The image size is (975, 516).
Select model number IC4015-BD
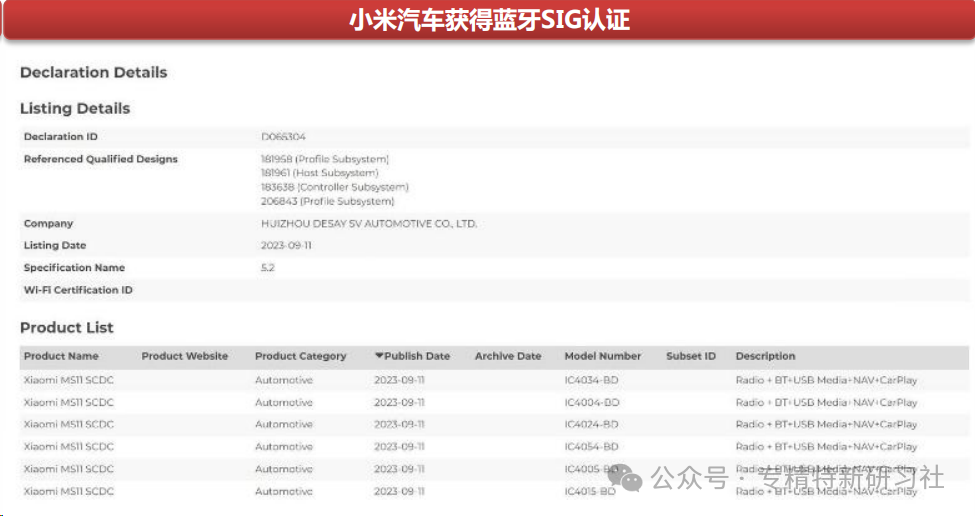point(589,491)
